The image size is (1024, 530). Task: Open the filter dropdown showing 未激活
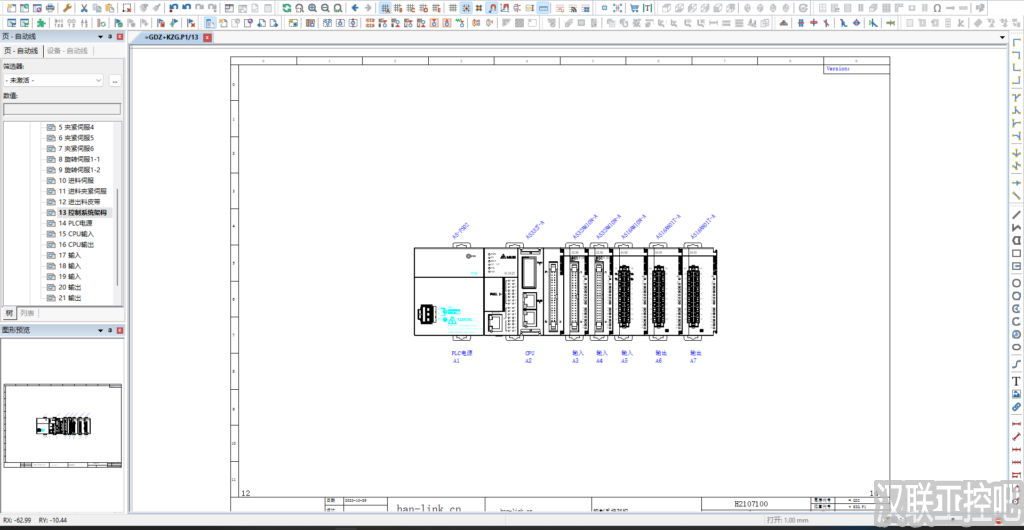click(53, 80)
